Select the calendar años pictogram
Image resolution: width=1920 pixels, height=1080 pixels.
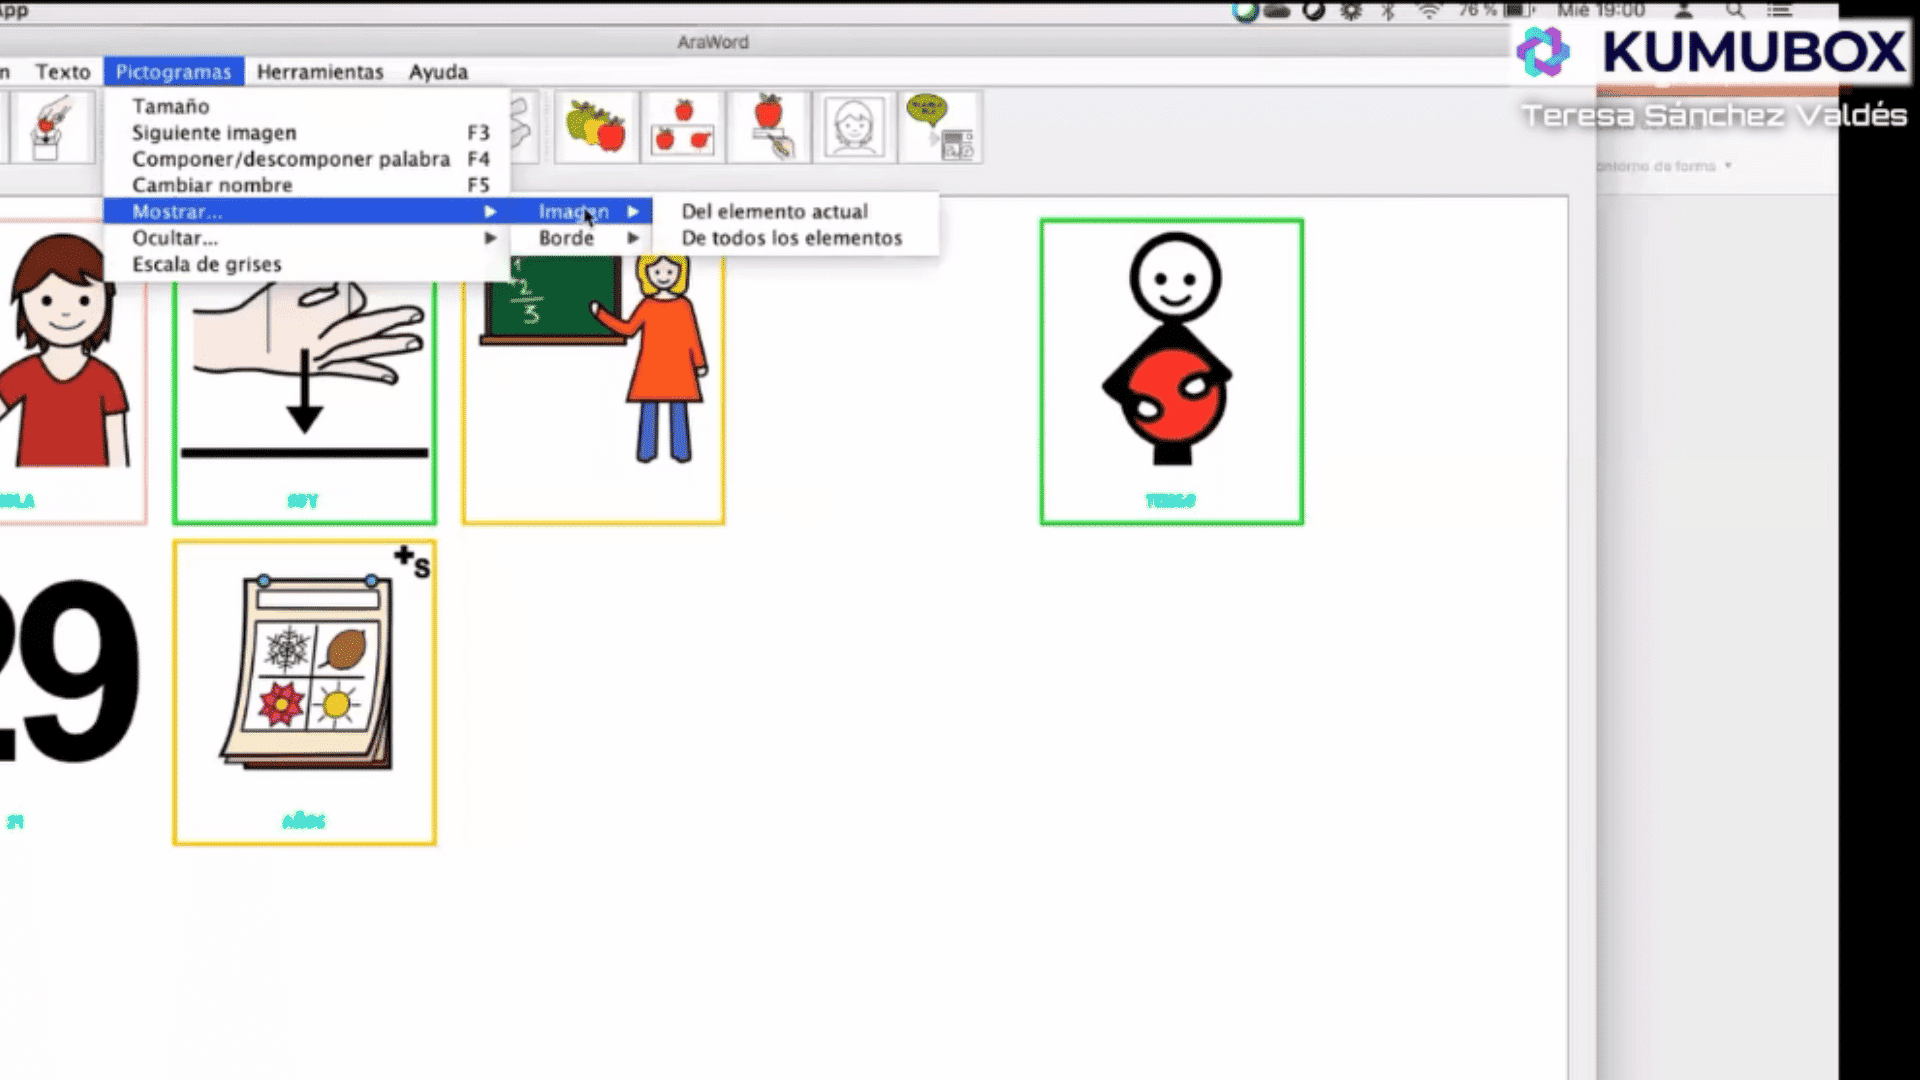pos(304,693)
